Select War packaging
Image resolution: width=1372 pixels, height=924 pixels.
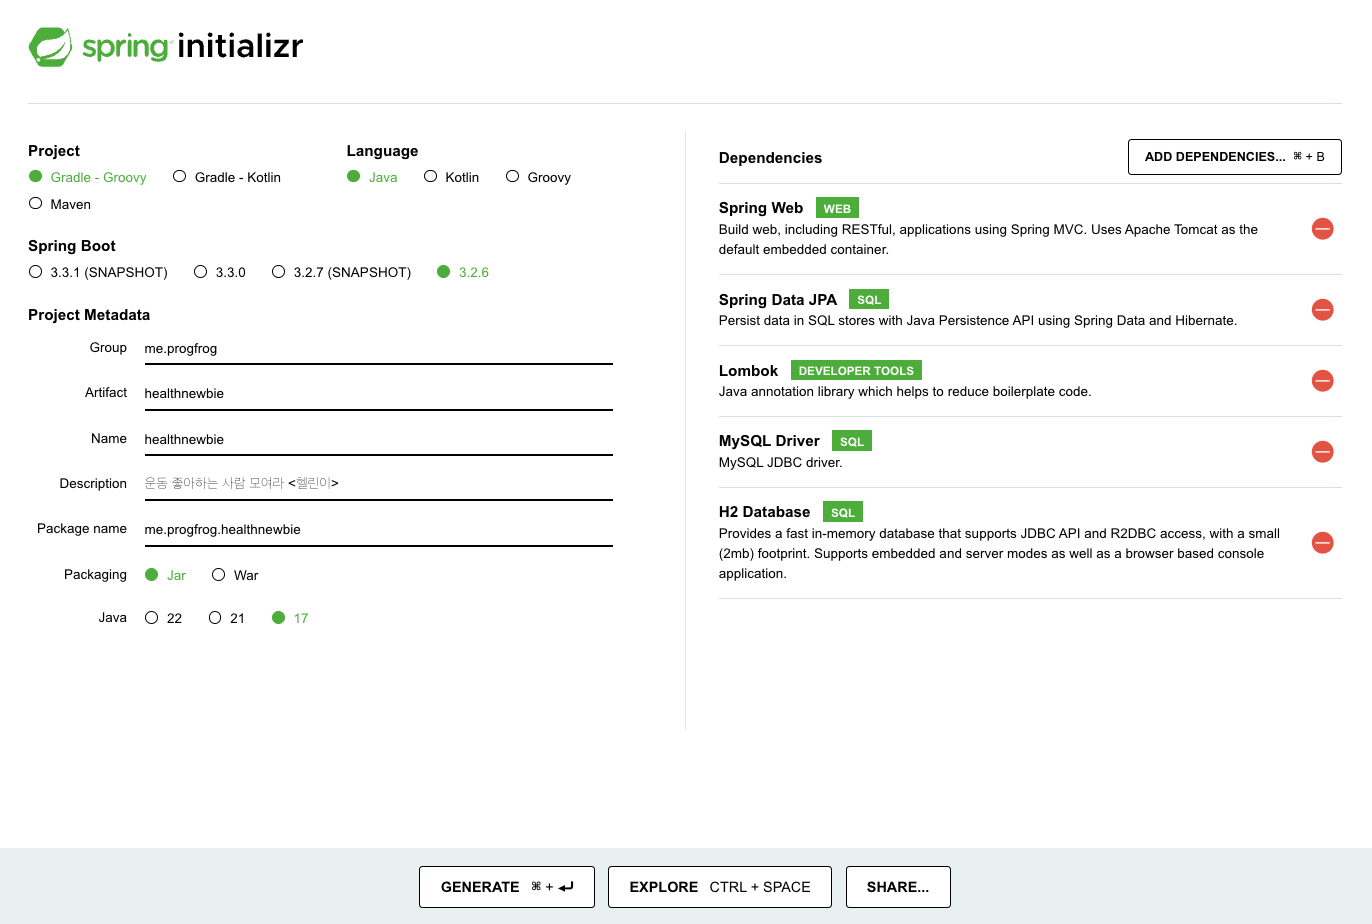[x=236, y=575]
